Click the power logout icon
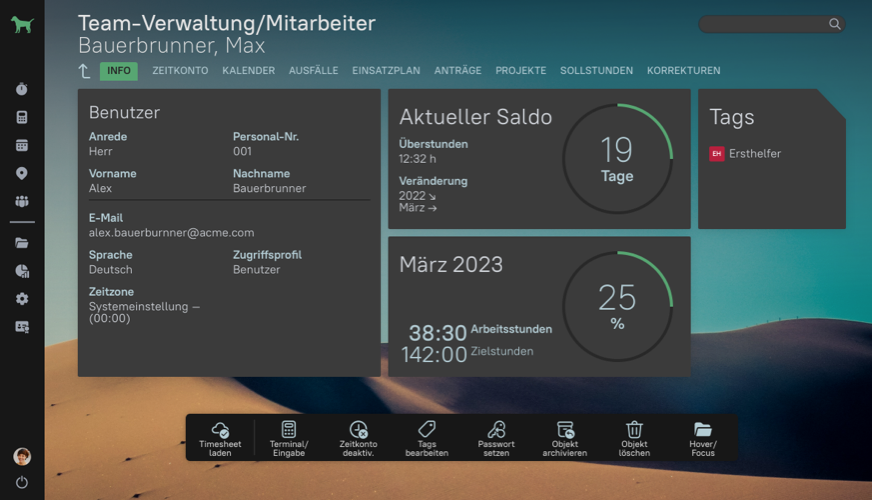Image resolution: width=872 pixels, height=500 pixels. coord(22,482)
